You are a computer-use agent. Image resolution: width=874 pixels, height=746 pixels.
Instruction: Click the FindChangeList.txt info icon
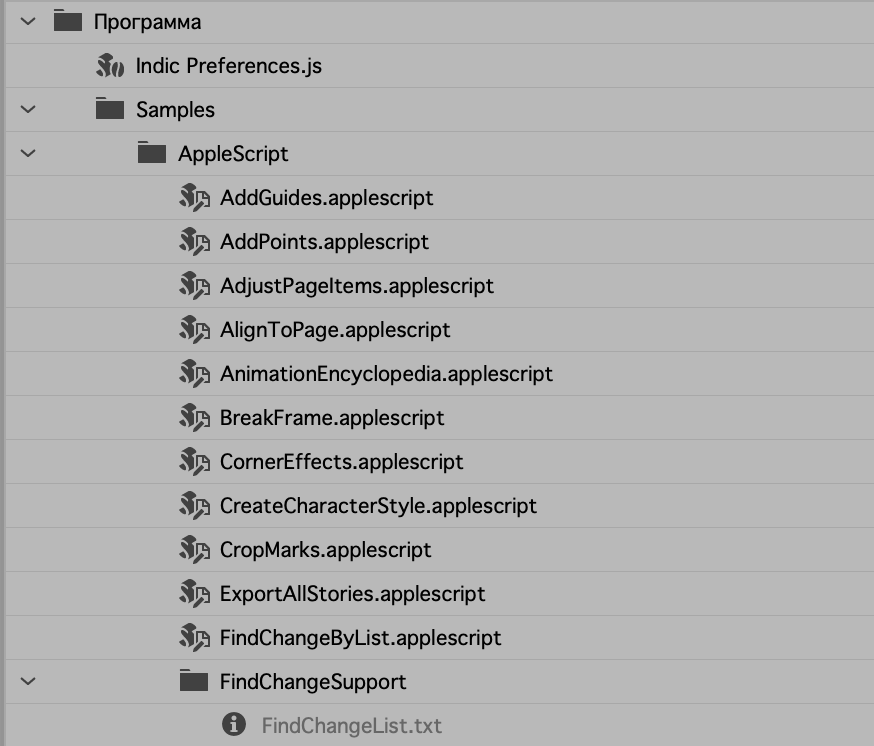[234, 725]
